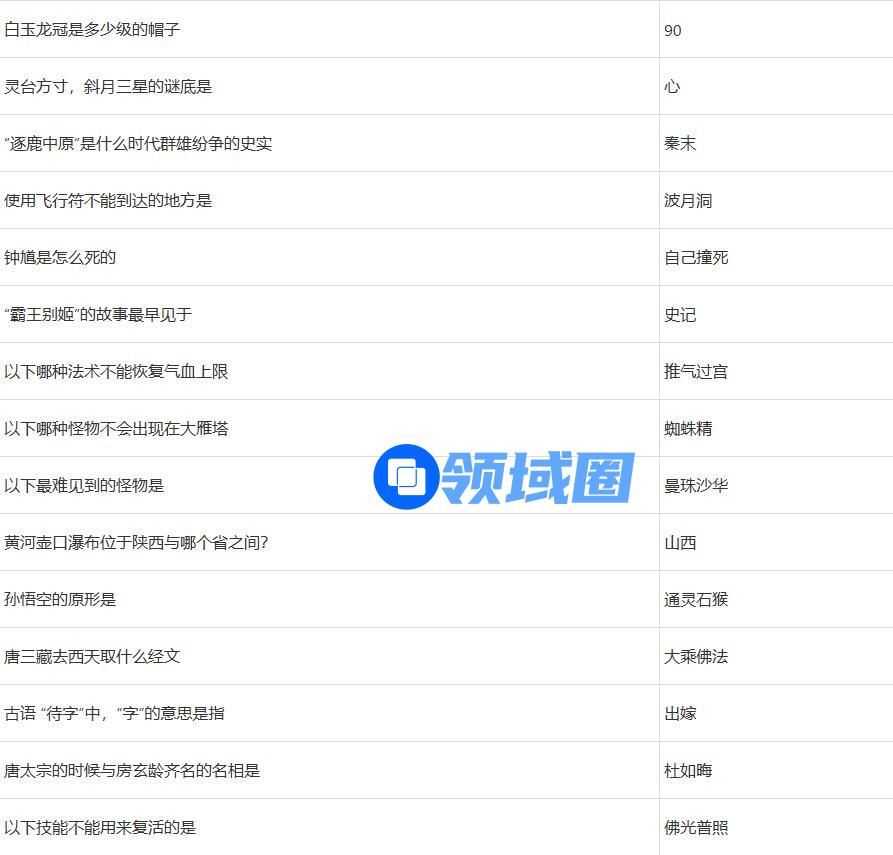Select the question 钟馗是怎么死的
The height and width of the screenshot is (855, 893).
[x=60, y=258]
